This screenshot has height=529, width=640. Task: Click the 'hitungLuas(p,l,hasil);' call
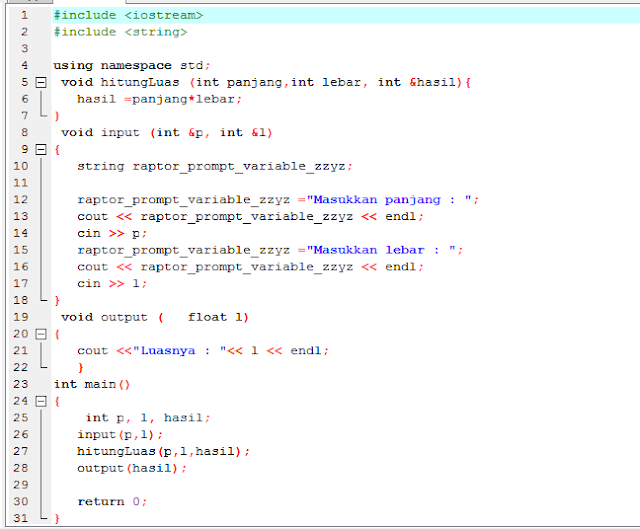[163, 451]
